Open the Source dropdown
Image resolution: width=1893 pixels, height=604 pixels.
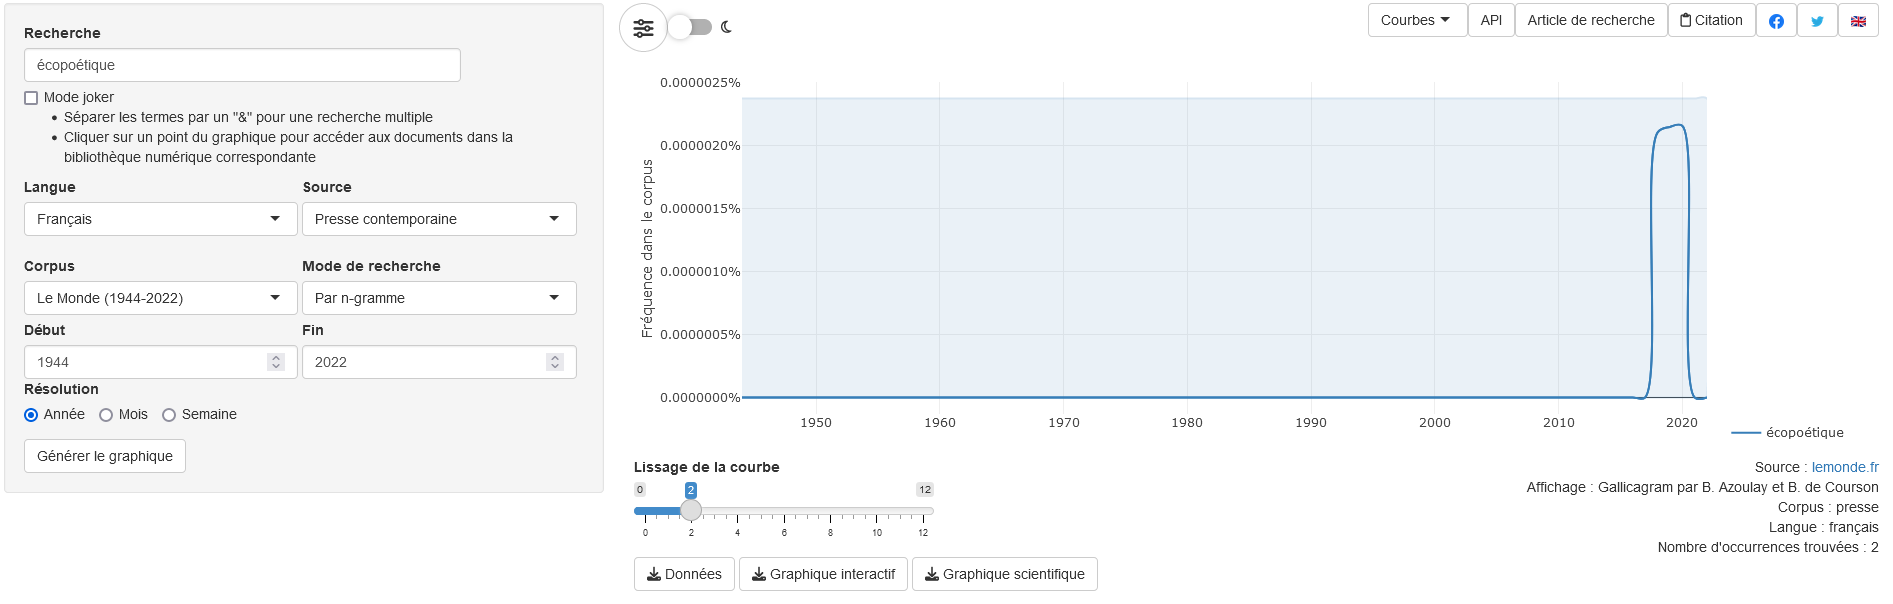(x=439, y=219)
